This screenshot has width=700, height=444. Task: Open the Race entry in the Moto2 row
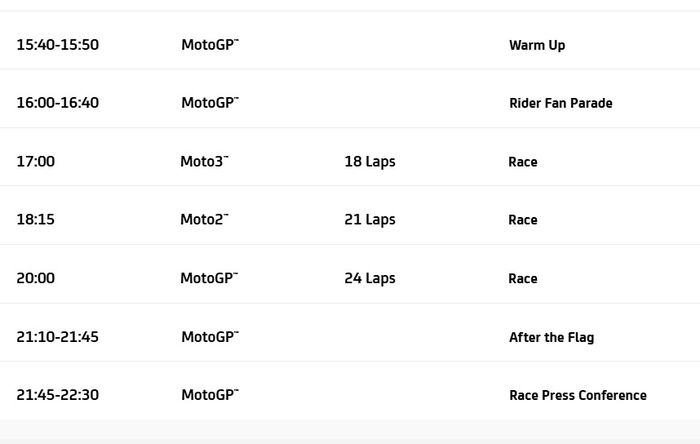point(523,220)
